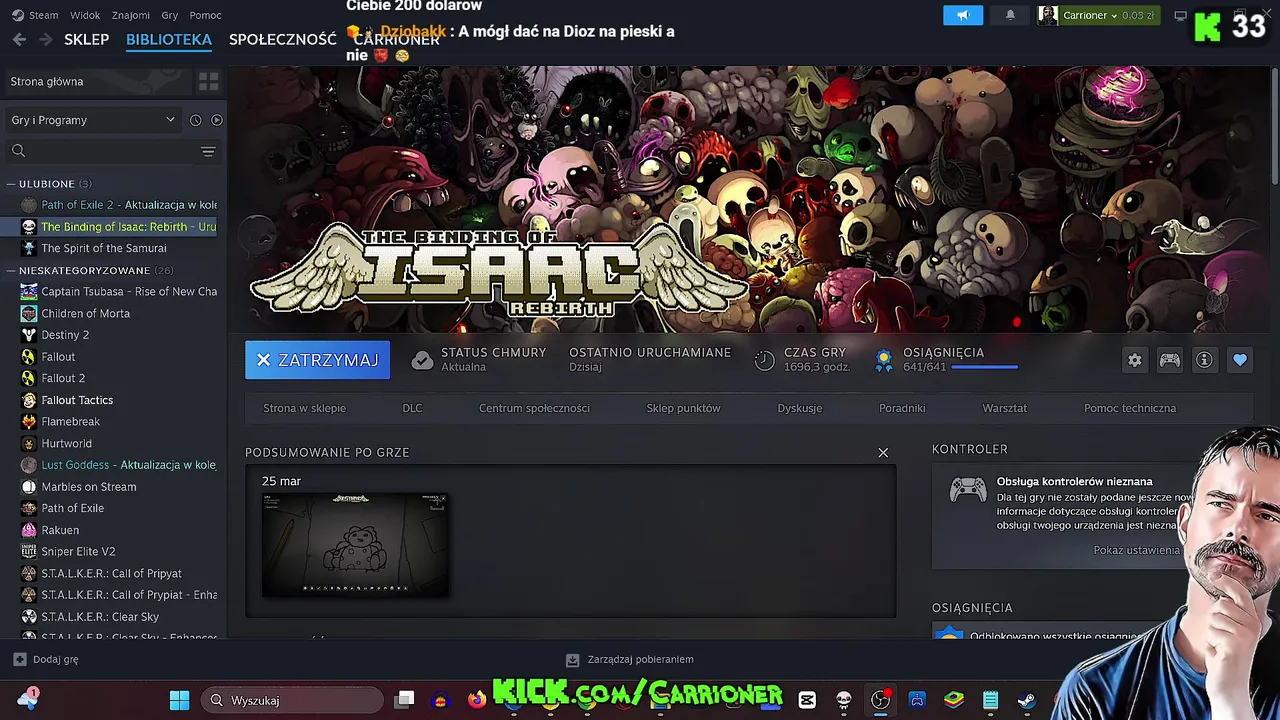Open Task View on taskbar

click(404, 700)
